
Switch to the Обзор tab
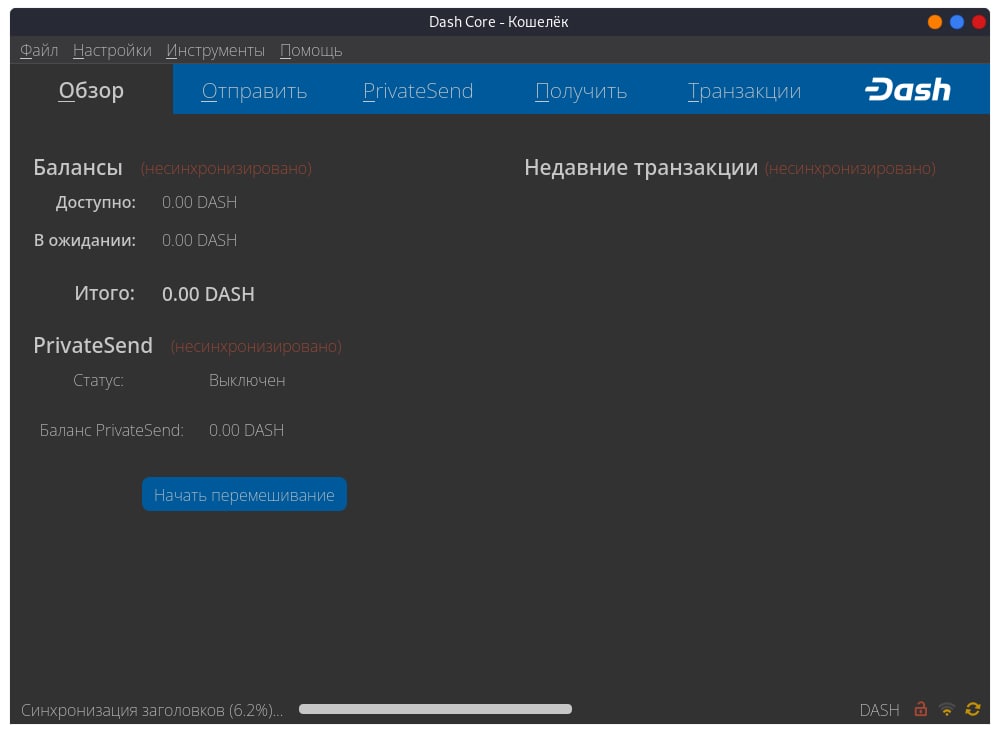click(x=91, y=90)
